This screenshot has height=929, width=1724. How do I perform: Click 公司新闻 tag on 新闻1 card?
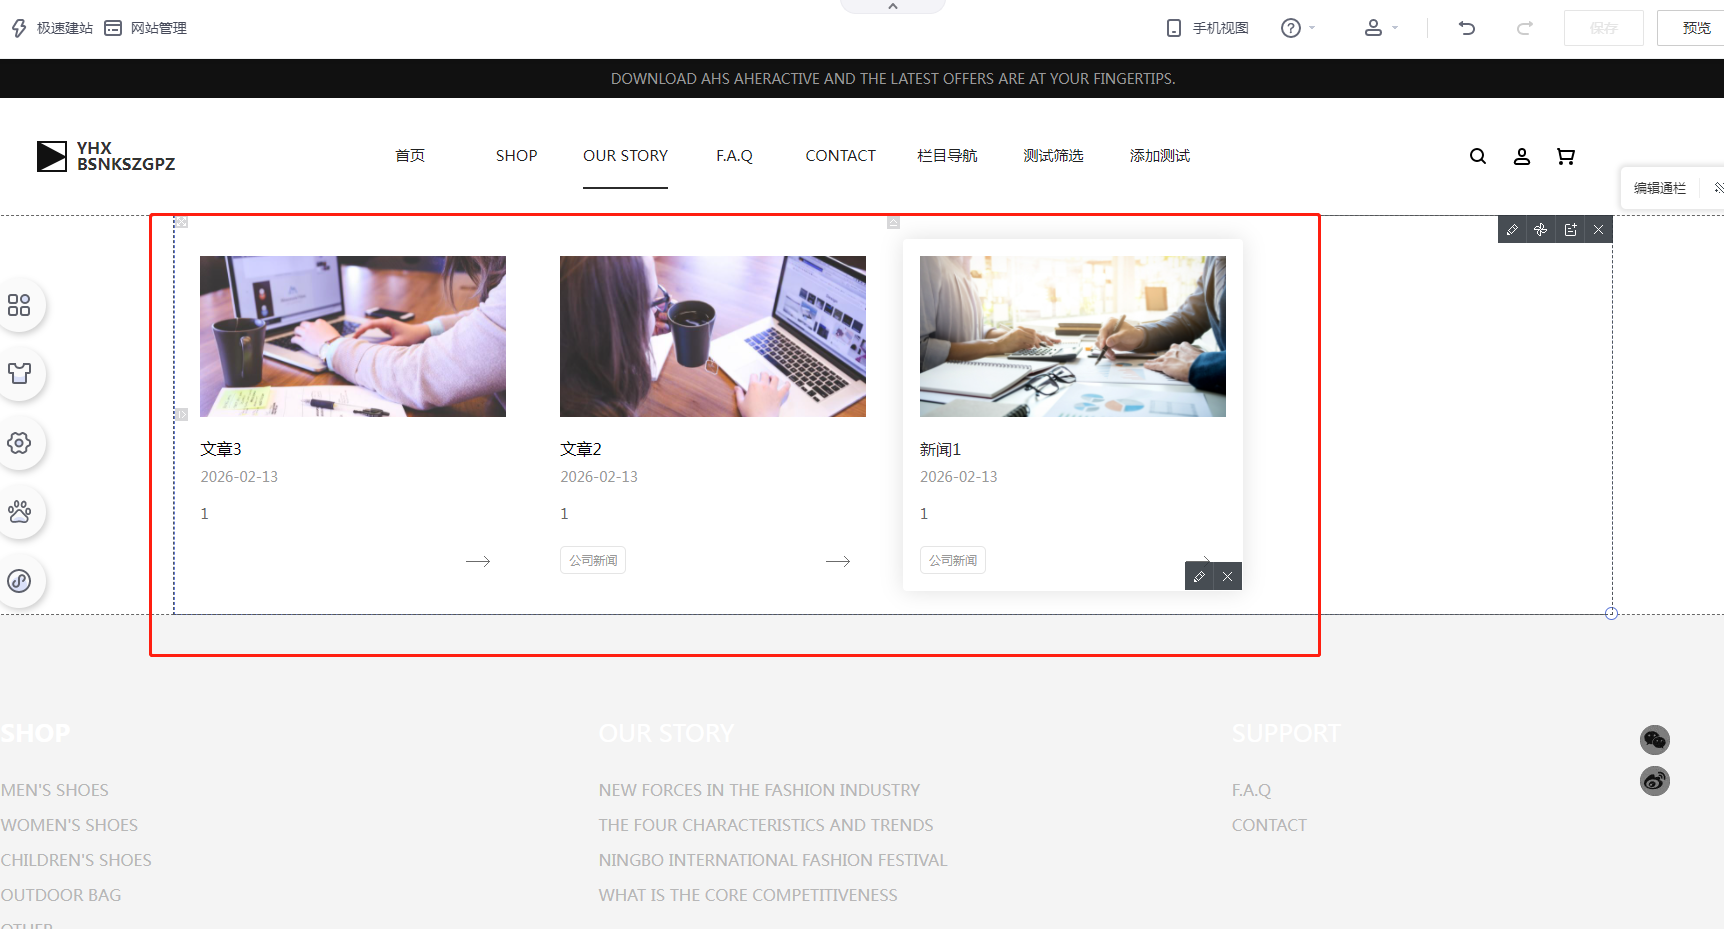[x=953, y=561]
